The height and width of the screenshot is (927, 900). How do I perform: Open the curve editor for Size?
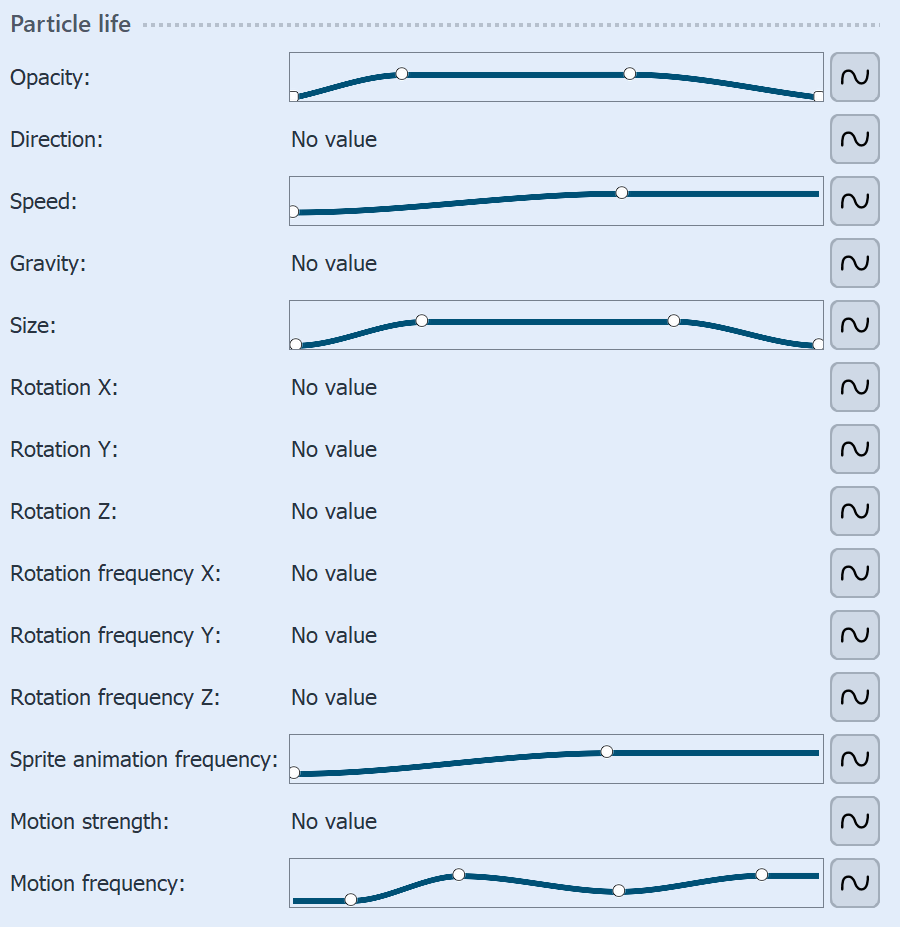click(854, 325)
